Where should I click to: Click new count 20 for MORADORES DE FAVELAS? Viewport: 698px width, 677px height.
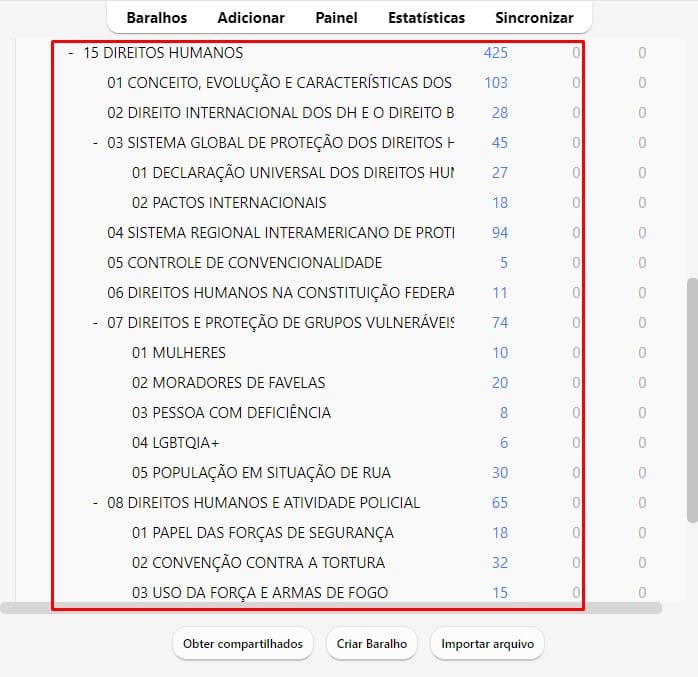(499, 383)
